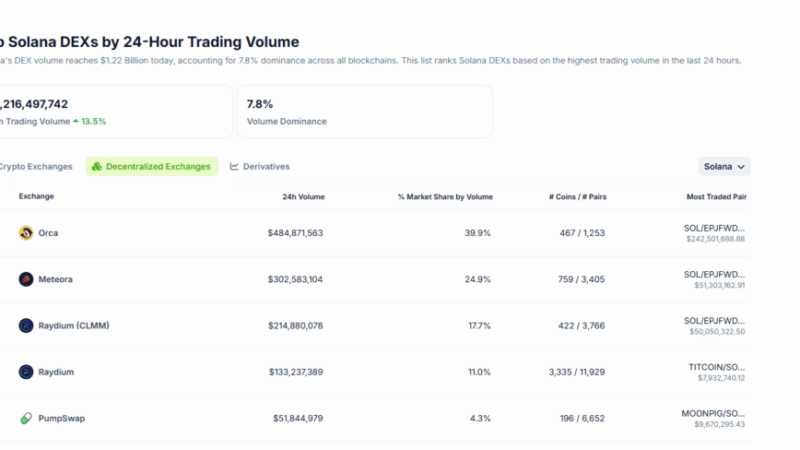The height and width of the screenshot is (450, 800).
Task: Switch to the Derivatives tab
Action: tap(260, 166)
